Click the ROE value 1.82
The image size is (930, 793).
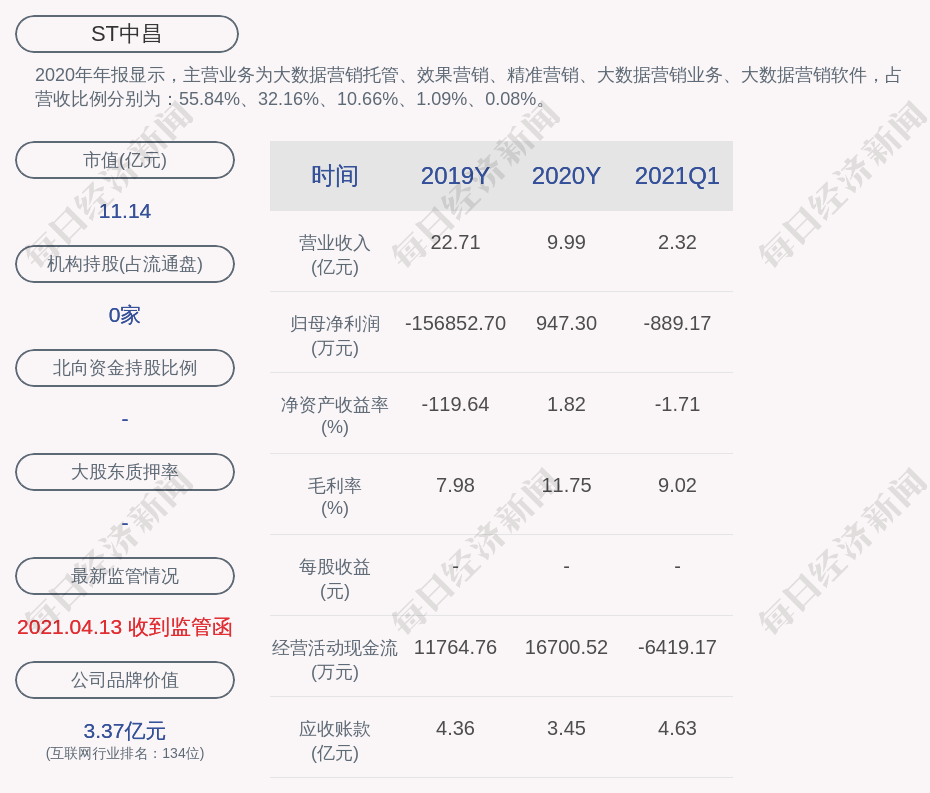(566, 405)
